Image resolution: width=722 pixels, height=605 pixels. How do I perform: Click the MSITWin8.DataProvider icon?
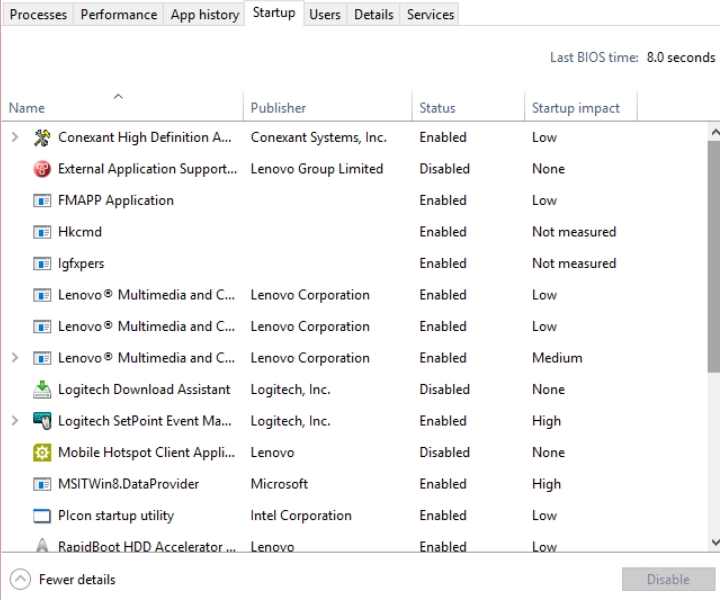pyautogui.click(x=42, y=484)
